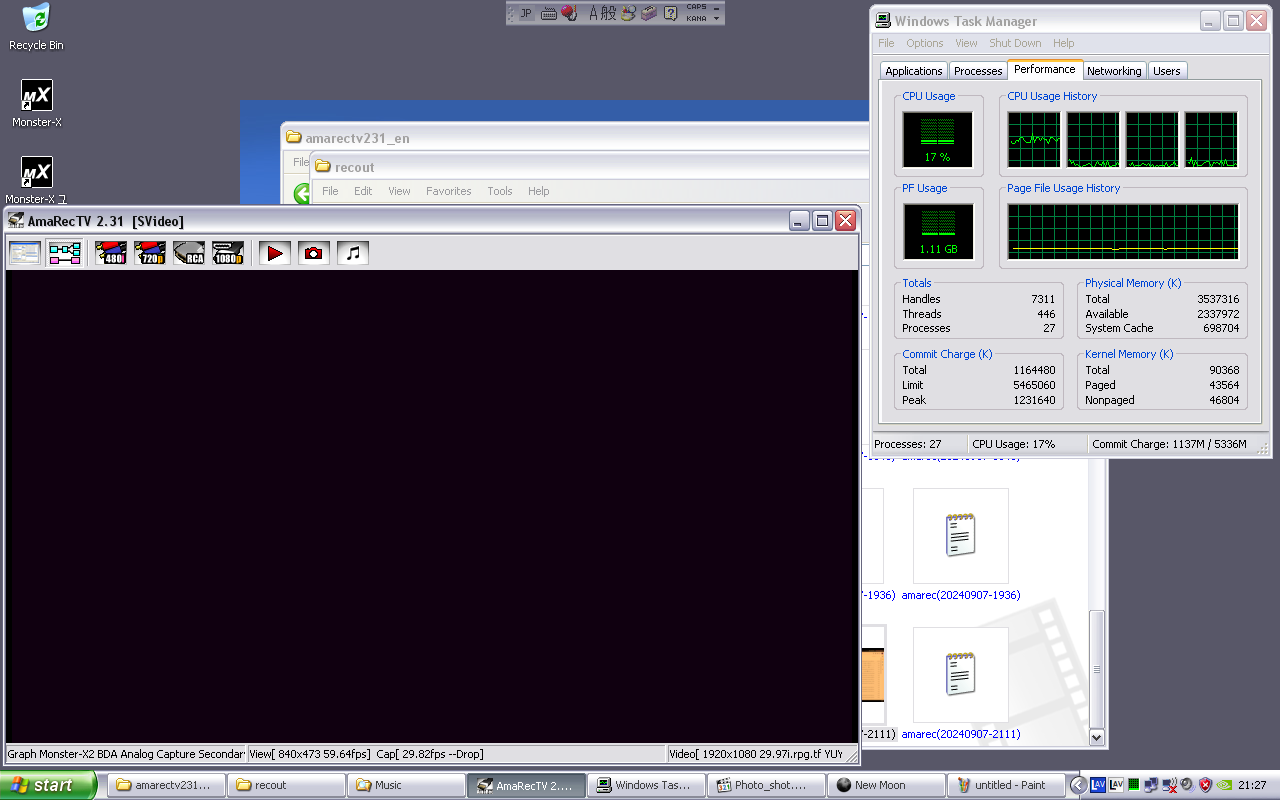Take a snapshot with the camera icon
The height and width of the screenshot is (800, 1280).
[314, 253]
